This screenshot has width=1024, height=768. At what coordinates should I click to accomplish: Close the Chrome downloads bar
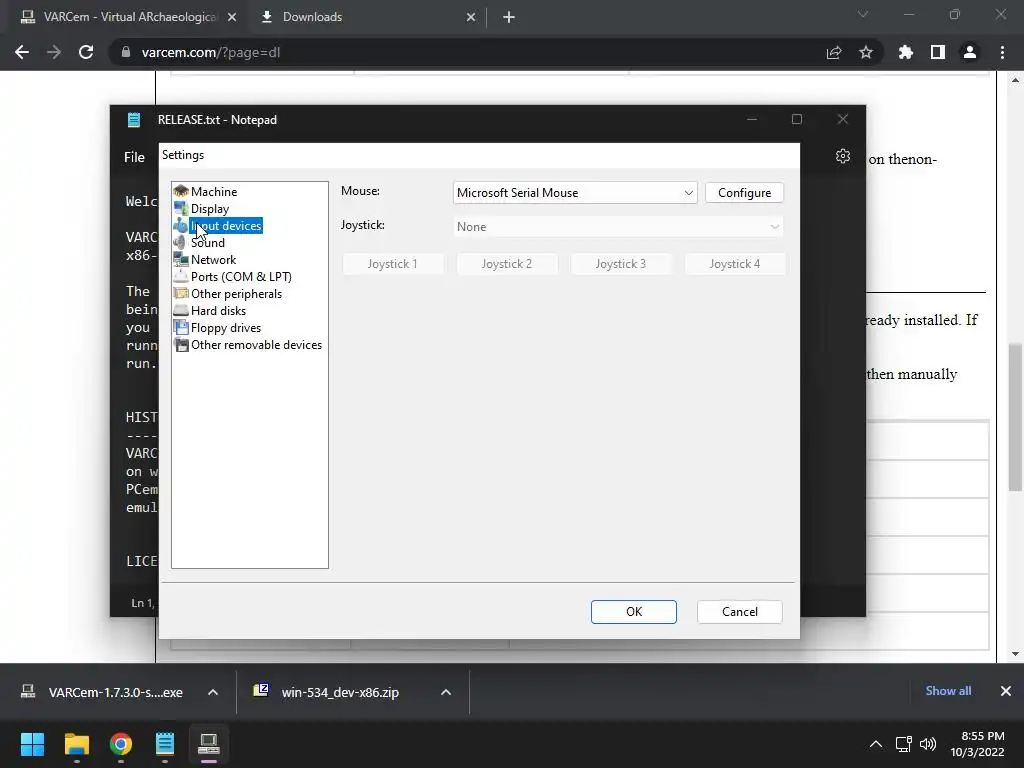(x=1006, y=691)
